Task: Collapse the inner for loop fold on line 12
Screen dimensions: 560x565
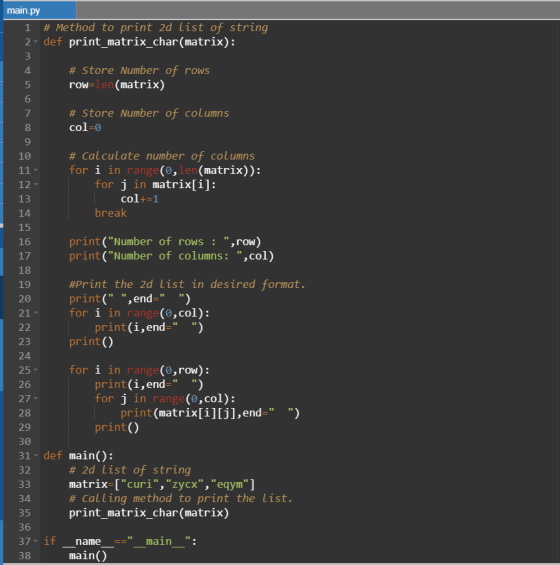Action: point(36,184)
